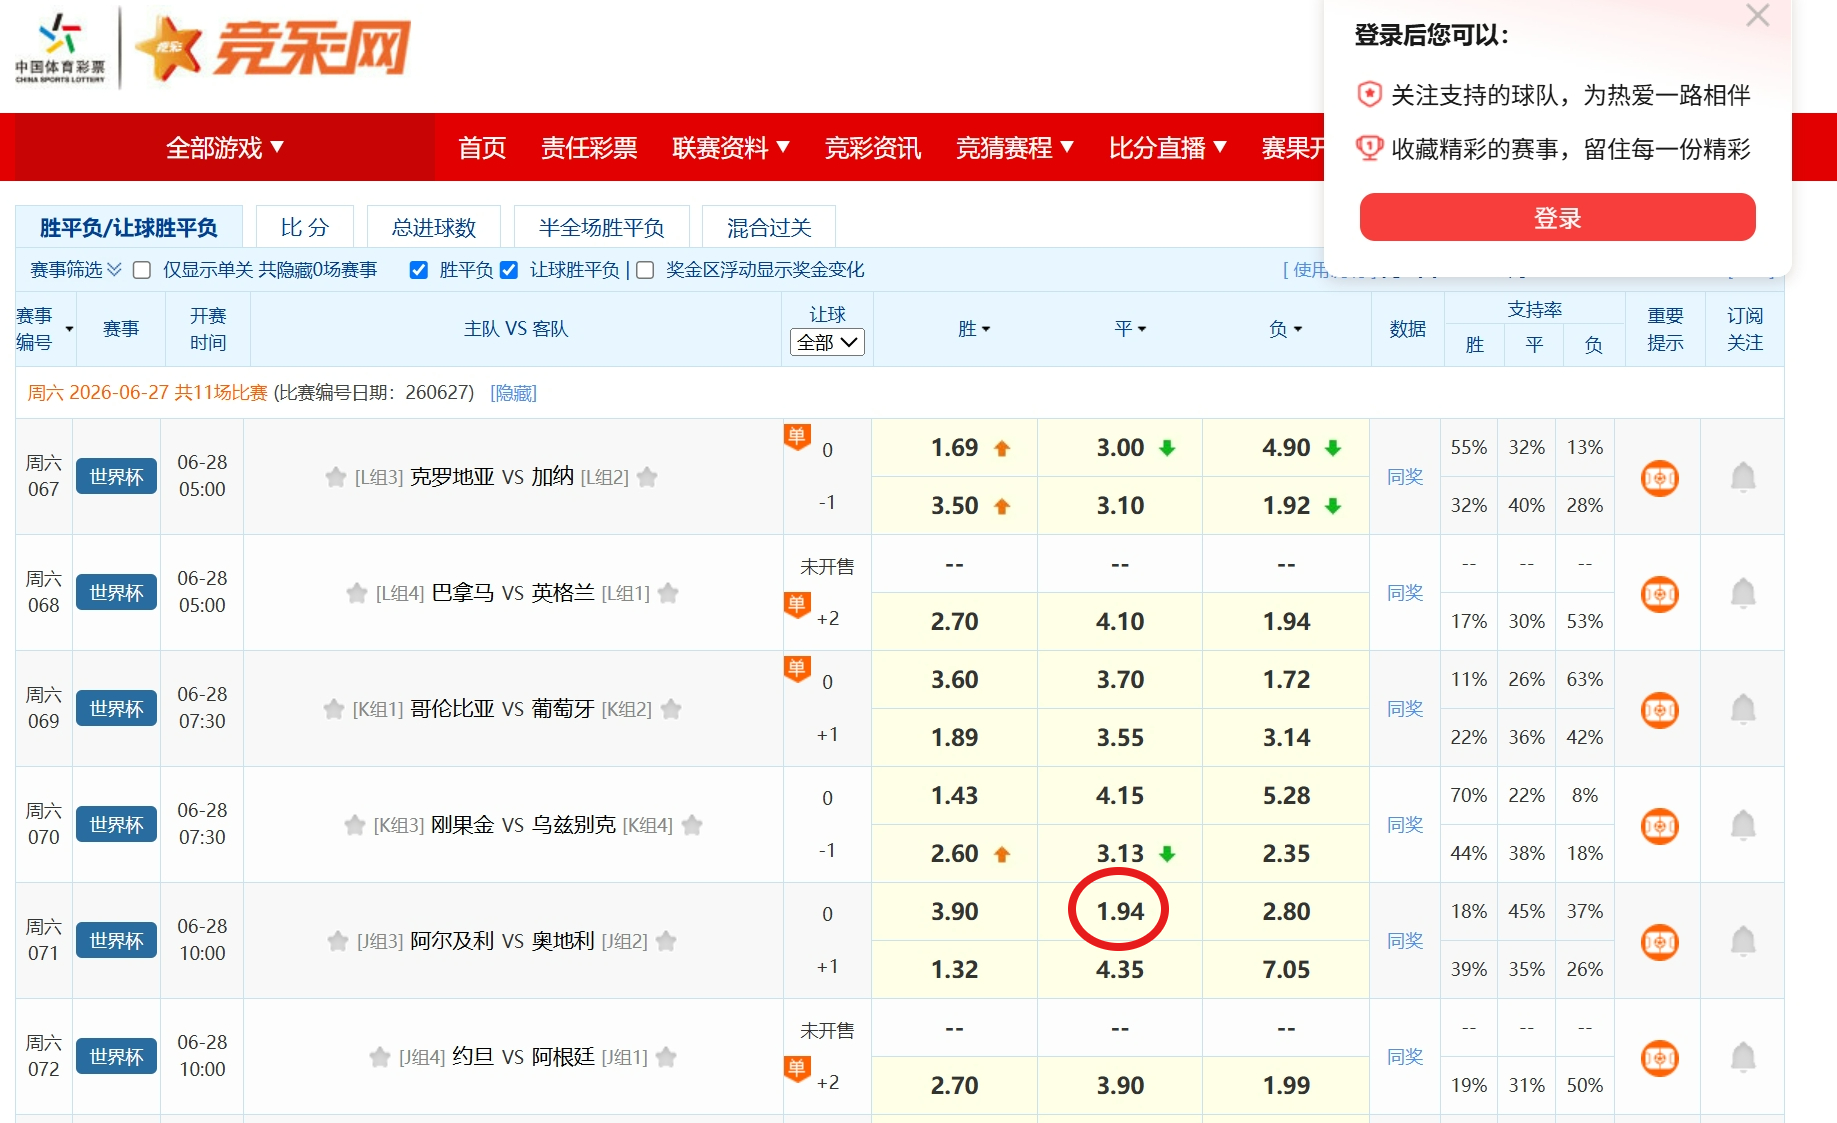This screenshot has height=1123, width=1837.
Task: Favorite 奥地利 away team star
Action: (x=666, y=941)
